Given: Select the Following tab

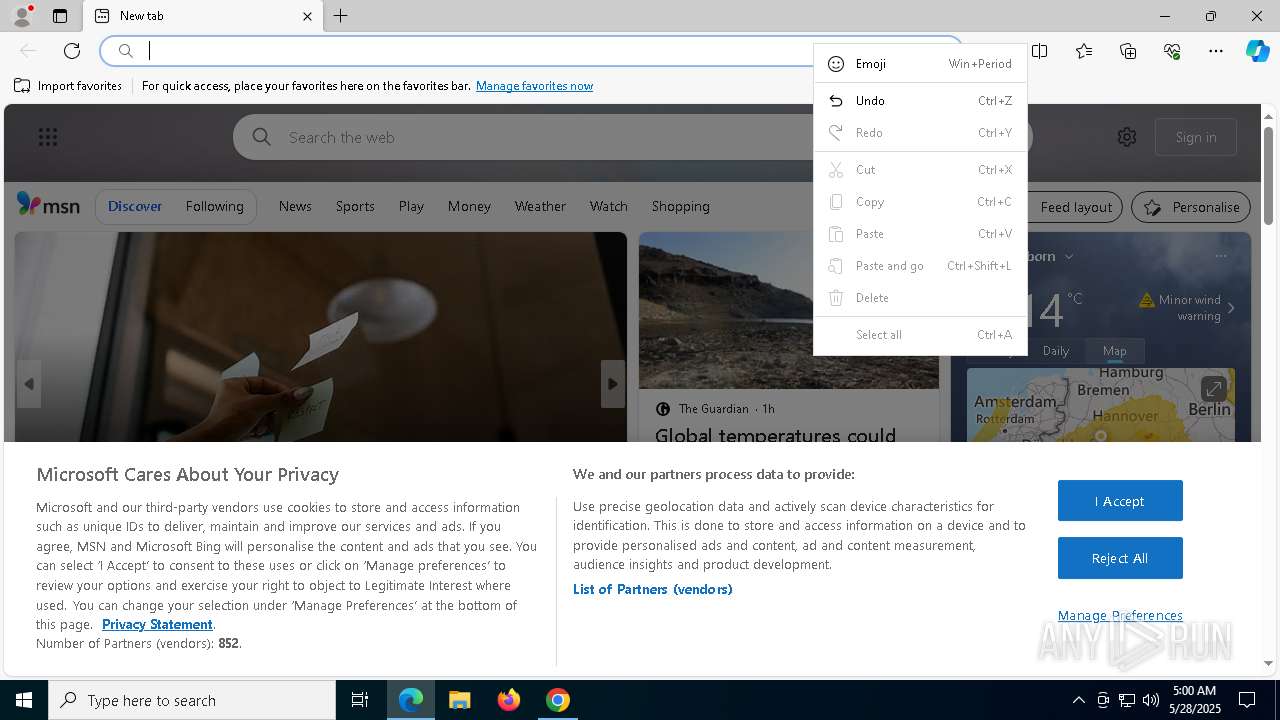Looking at the screenshot, I should tap(214, 206).
